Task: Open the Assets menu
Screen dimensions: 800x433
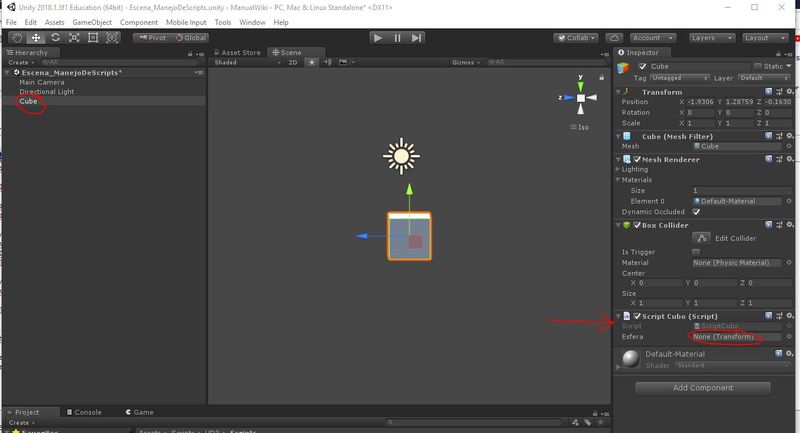Action: 55,22
